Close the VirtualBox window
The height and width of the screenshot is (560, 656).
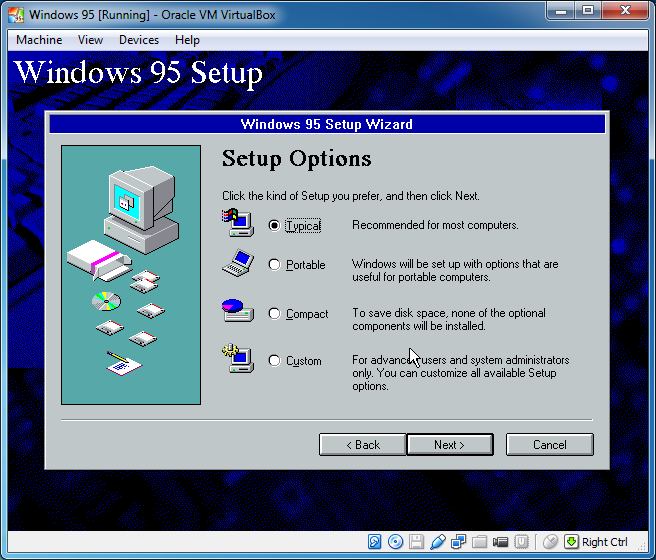625,11
